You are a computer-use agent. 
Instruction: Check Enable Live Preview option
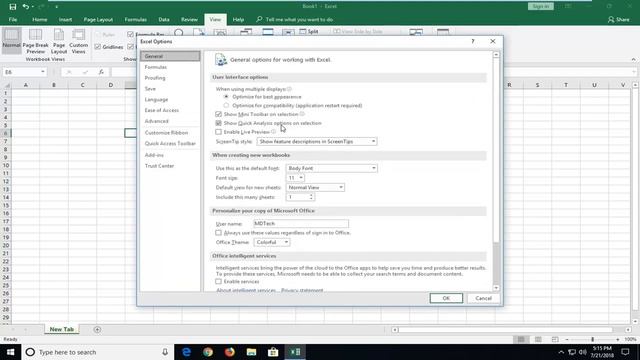click(x=218, y=132)
